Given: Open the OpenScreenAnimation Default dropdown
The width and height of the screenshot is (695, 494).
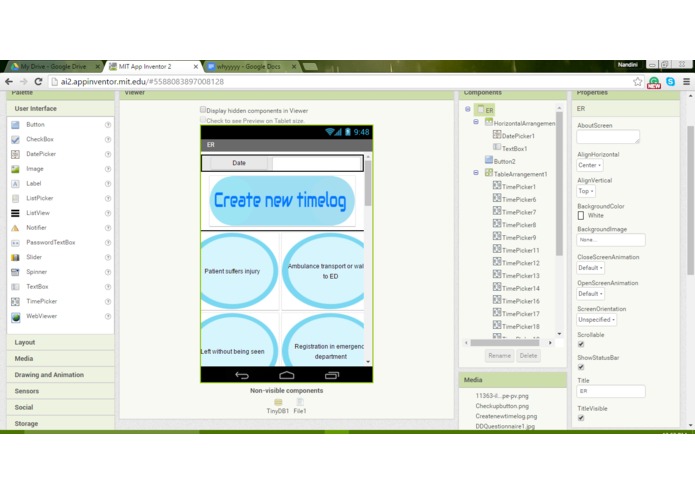Looking at the screenshot, I should pos(591,294).
